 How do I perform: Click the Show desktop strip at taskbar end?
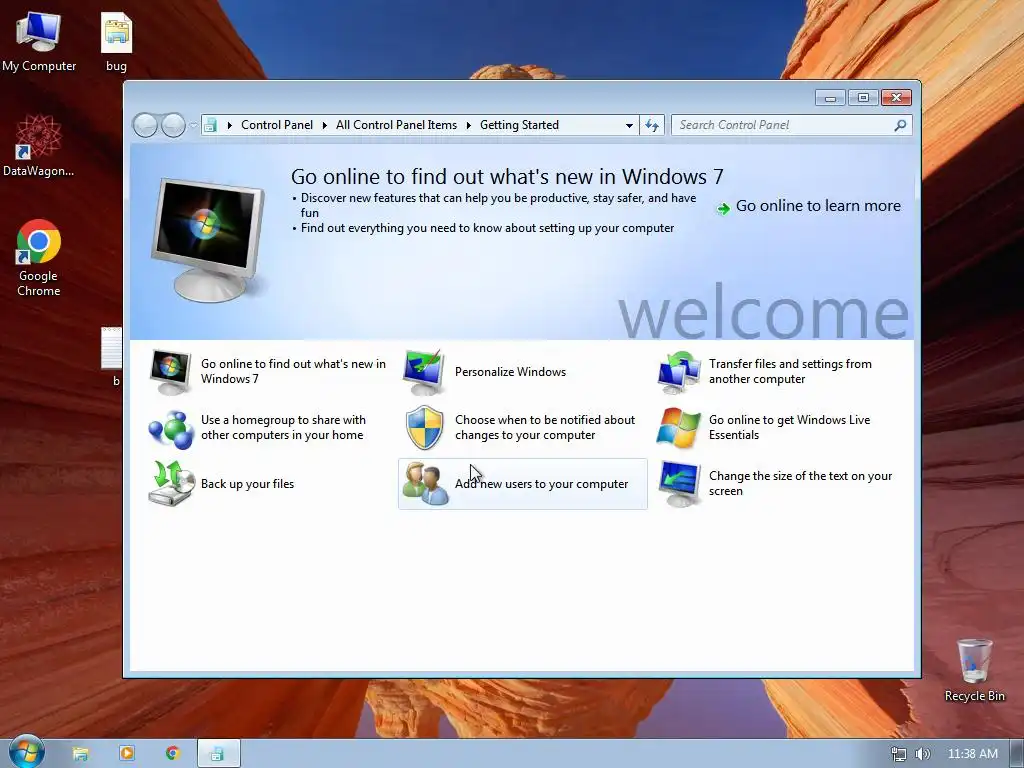1018,754
